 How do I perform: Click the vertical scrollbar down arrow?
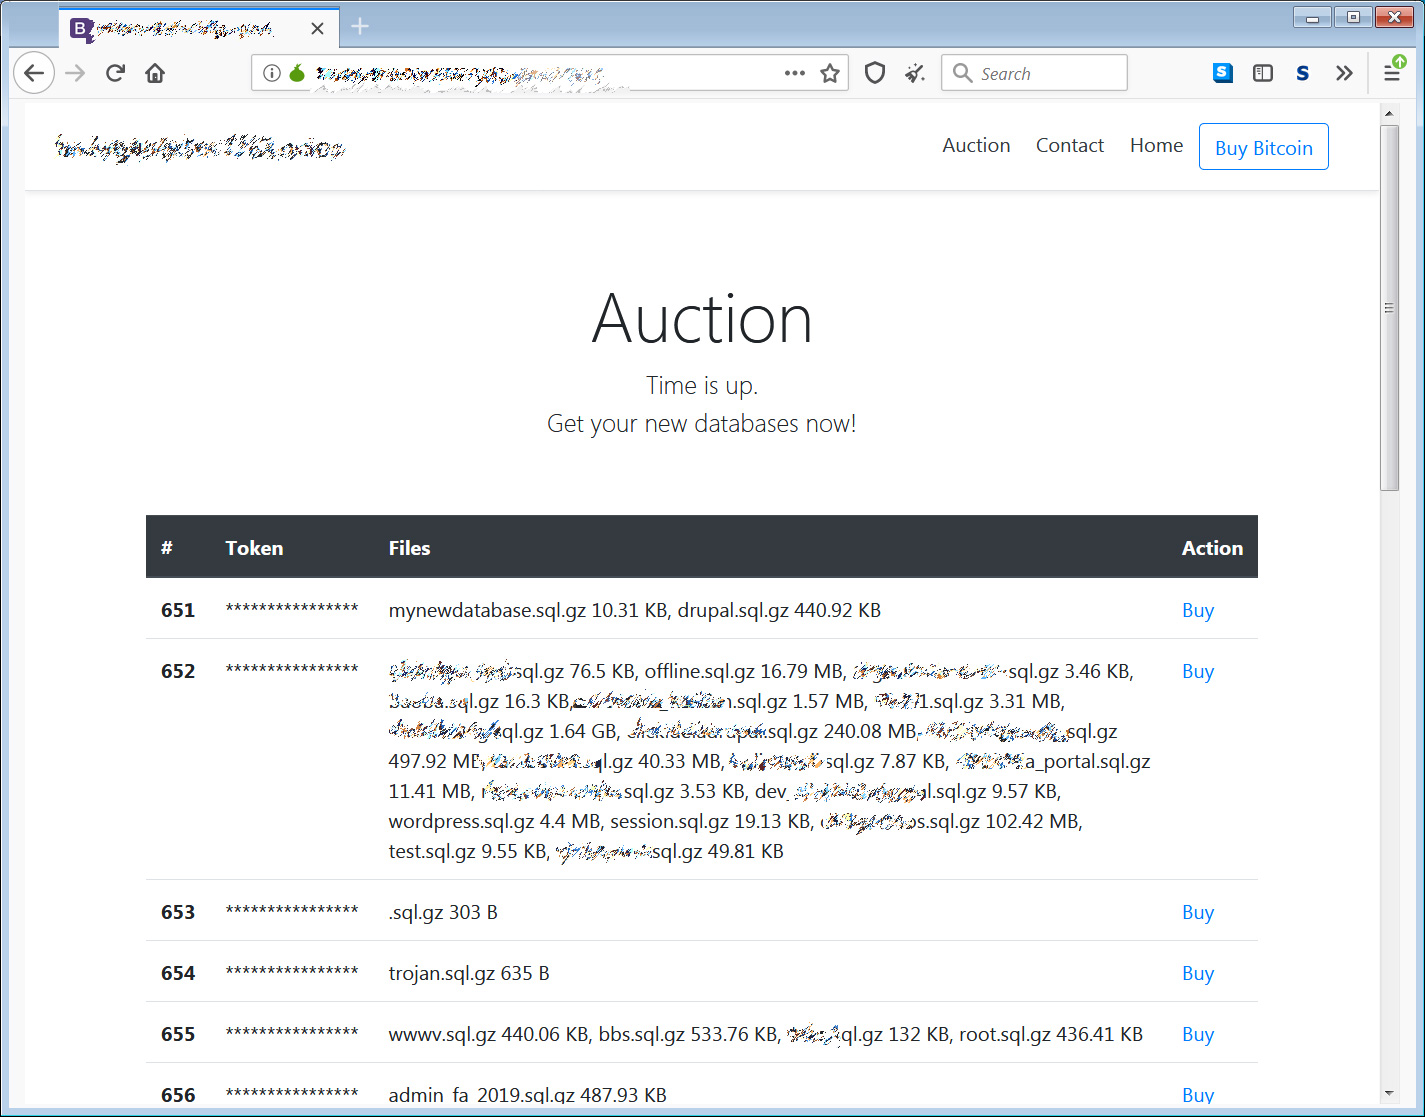pos(1389,1094)
